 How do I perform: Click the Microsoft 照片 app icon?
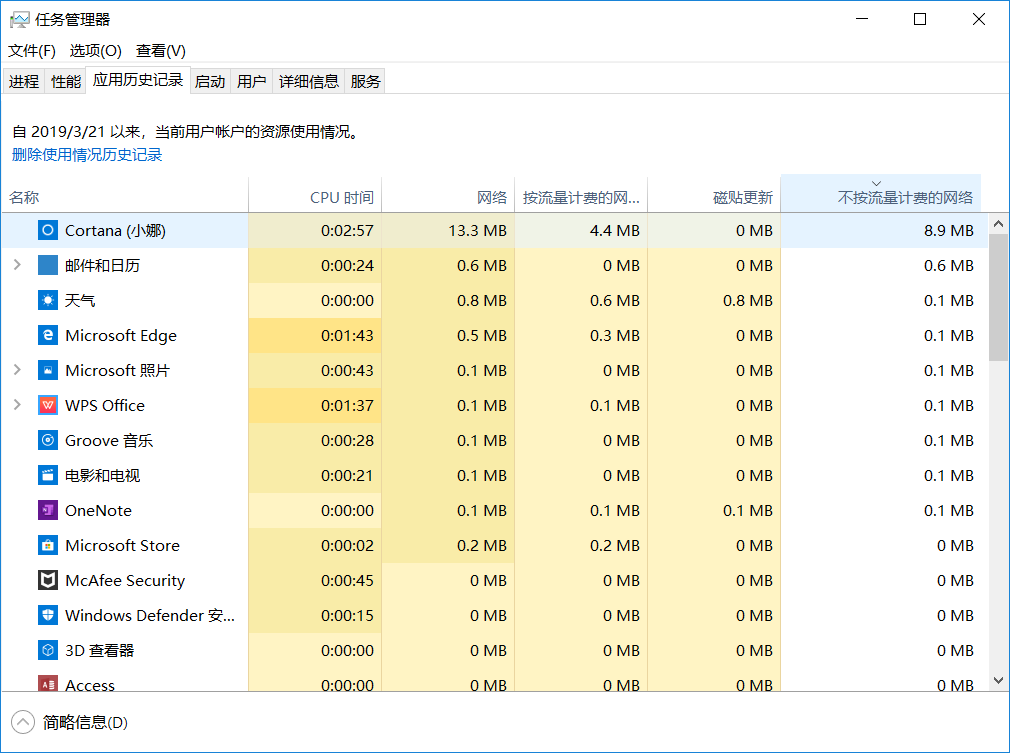[48, 370]
